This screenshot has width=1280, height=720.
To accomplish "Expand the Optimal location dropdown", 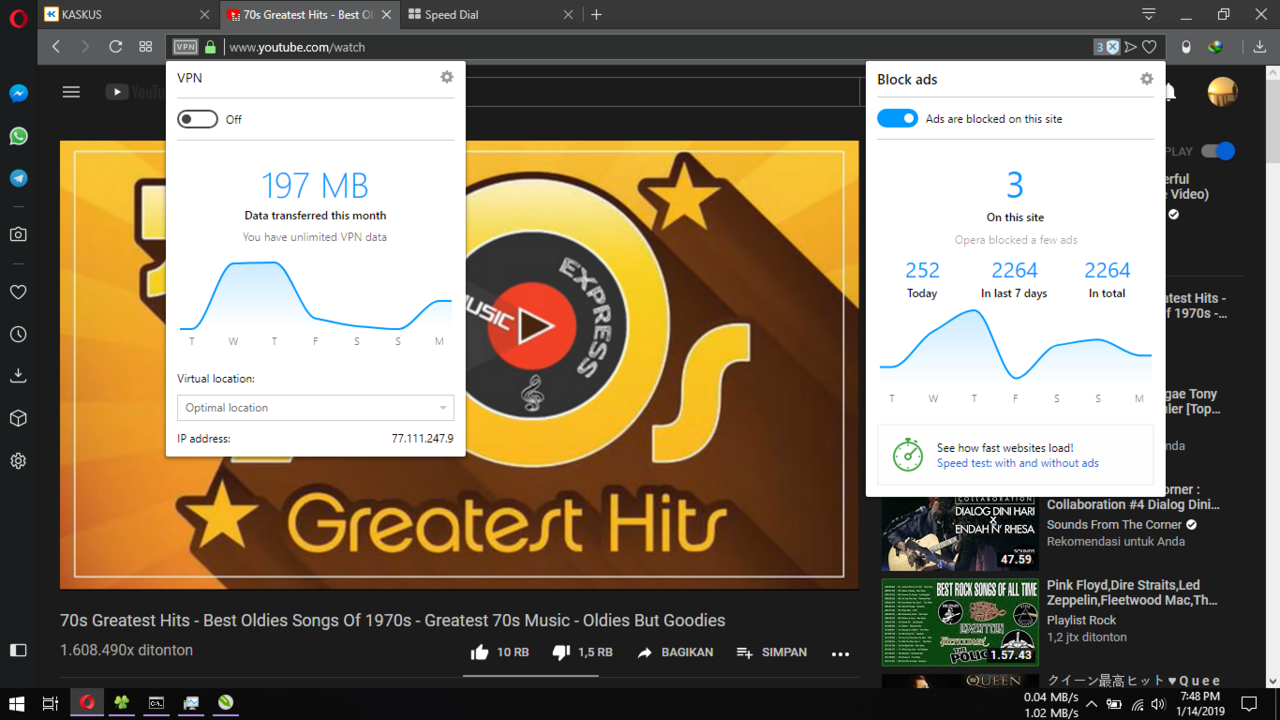I will (315, 408).
